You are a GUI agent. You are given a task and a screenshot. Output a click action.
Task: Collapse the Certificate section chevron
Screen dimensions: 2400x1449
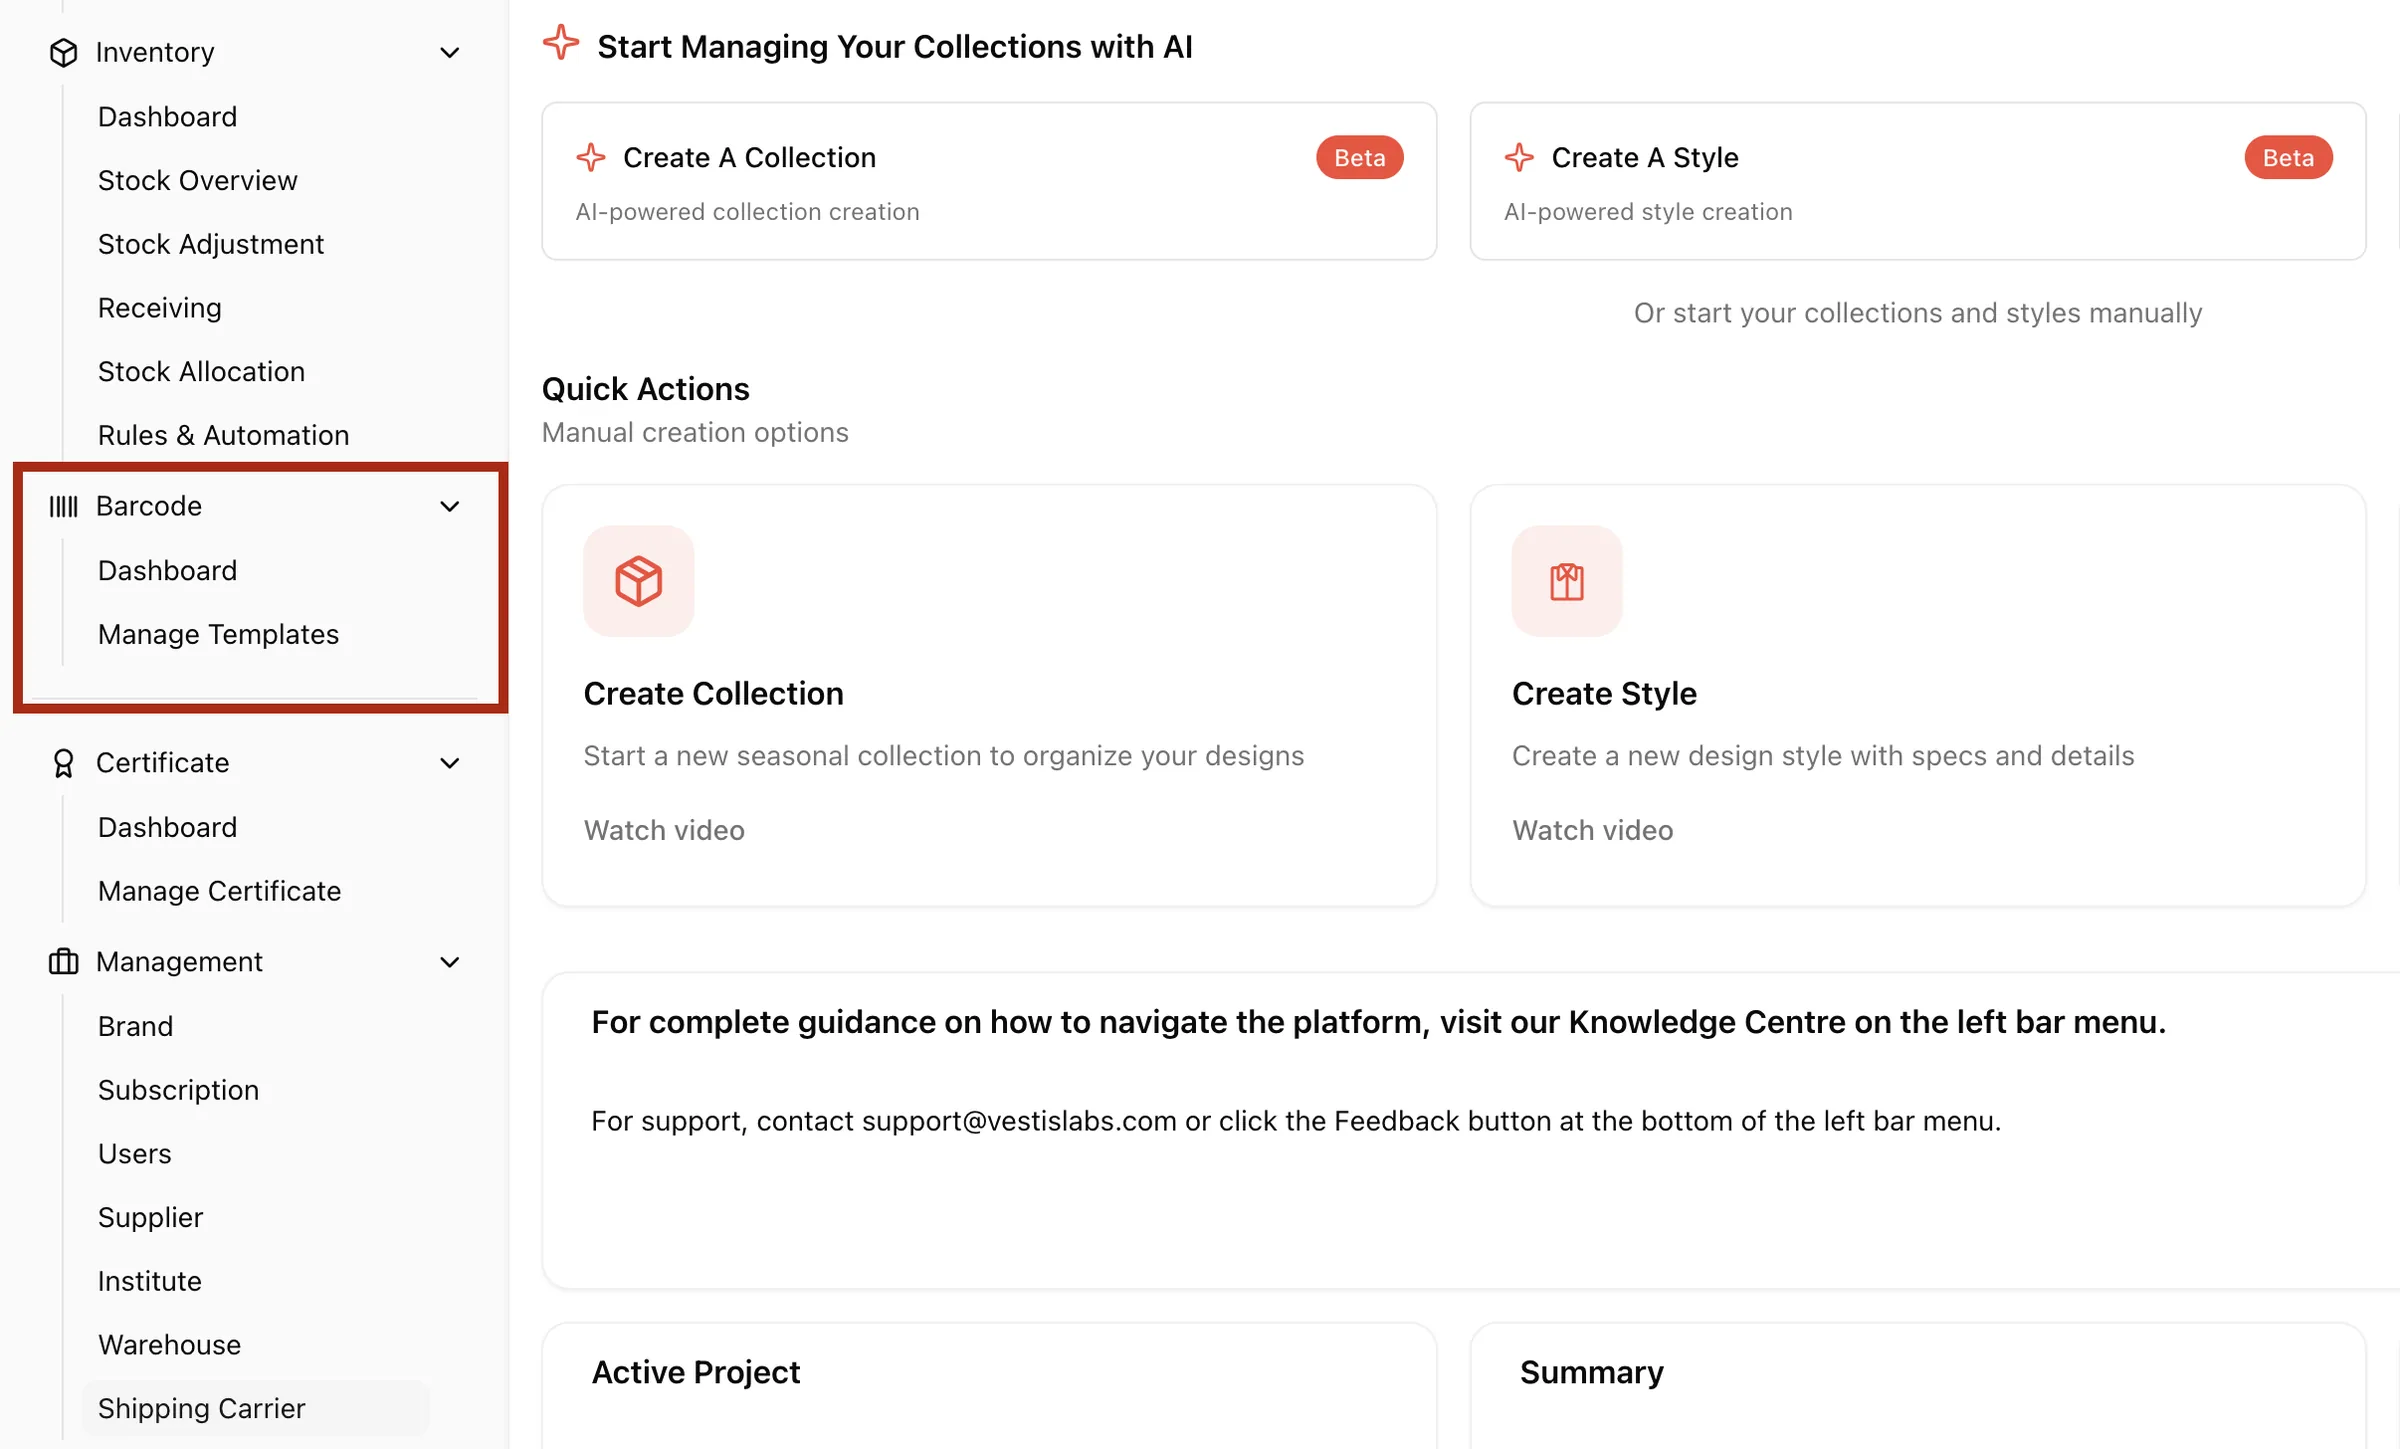(x=450, y=763)
